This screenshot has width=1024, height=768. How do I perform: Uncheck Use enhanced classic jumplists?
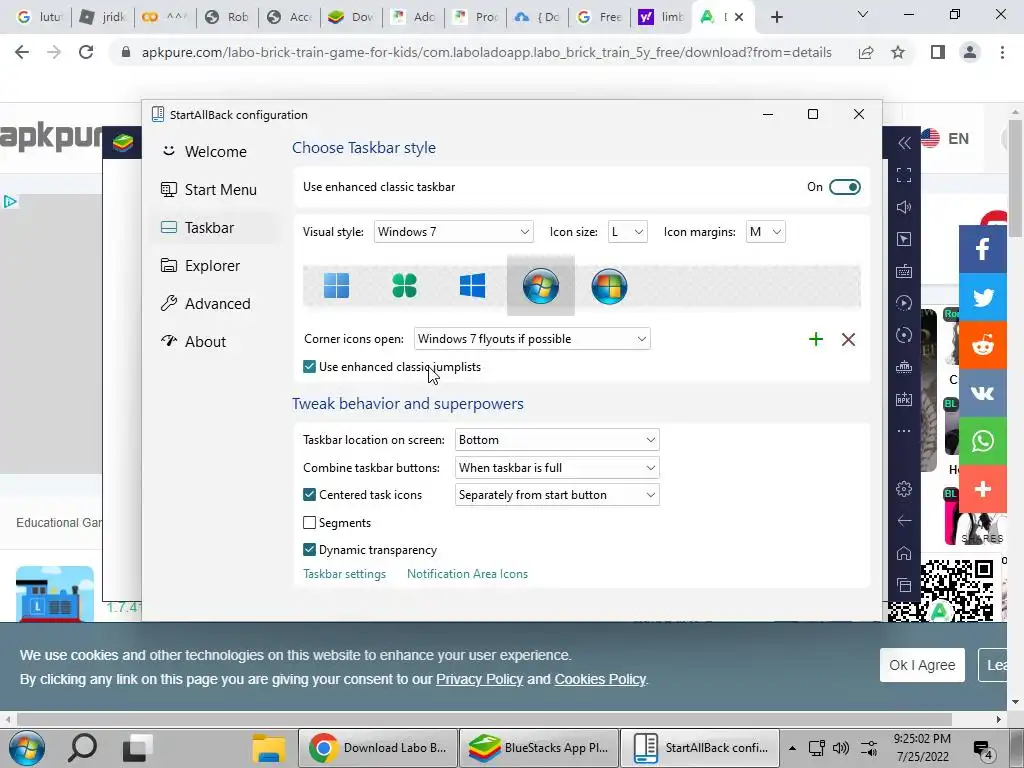pos(310,367)
